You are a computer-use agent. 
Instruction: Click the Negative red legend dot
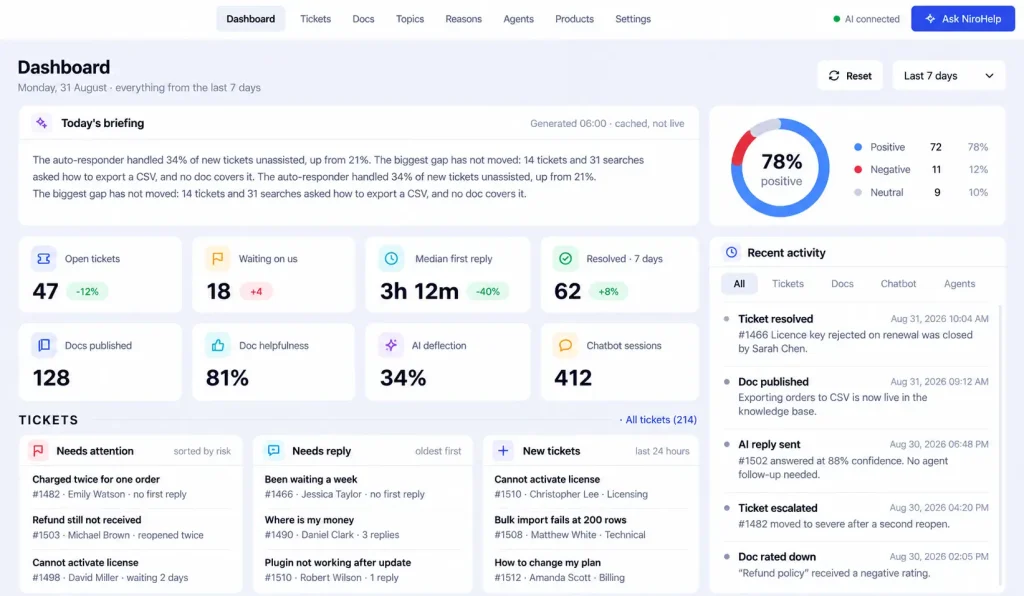click(x=858, y=169)
